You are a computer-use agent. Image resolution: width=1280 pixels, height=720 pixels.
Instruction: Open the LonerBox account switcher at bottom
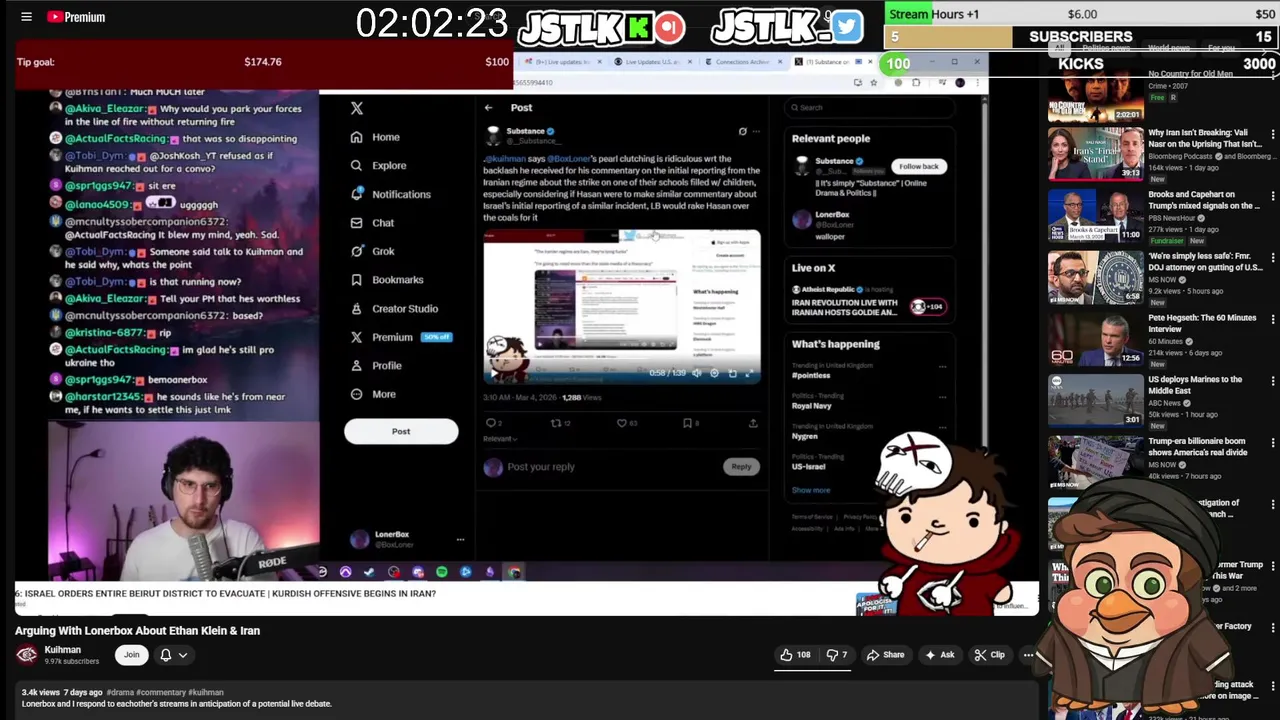point(407,539)
